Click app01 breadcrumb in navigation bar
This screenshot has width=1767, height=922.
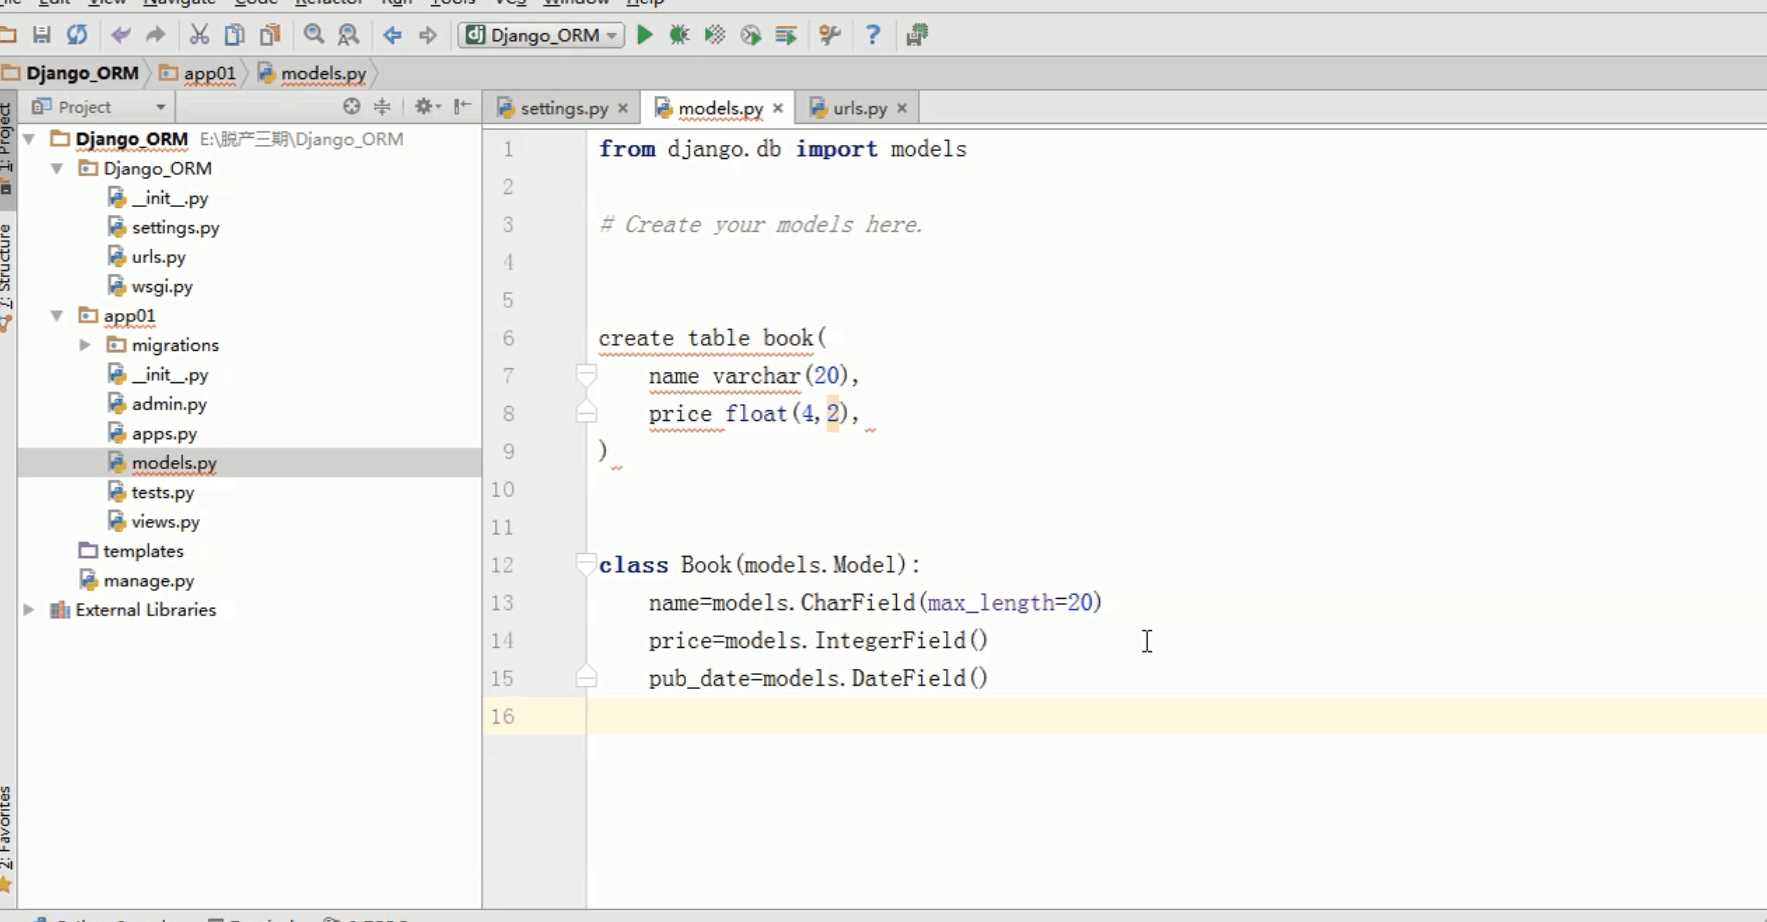pyautogui.click(x=198, y=73)
